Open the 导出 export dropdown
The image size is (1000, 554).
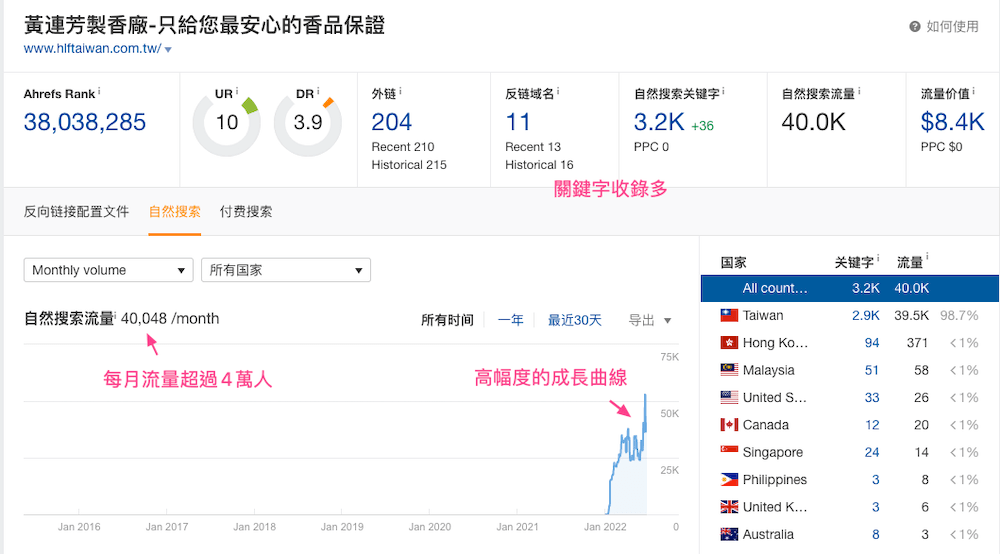tap(650, 320)
